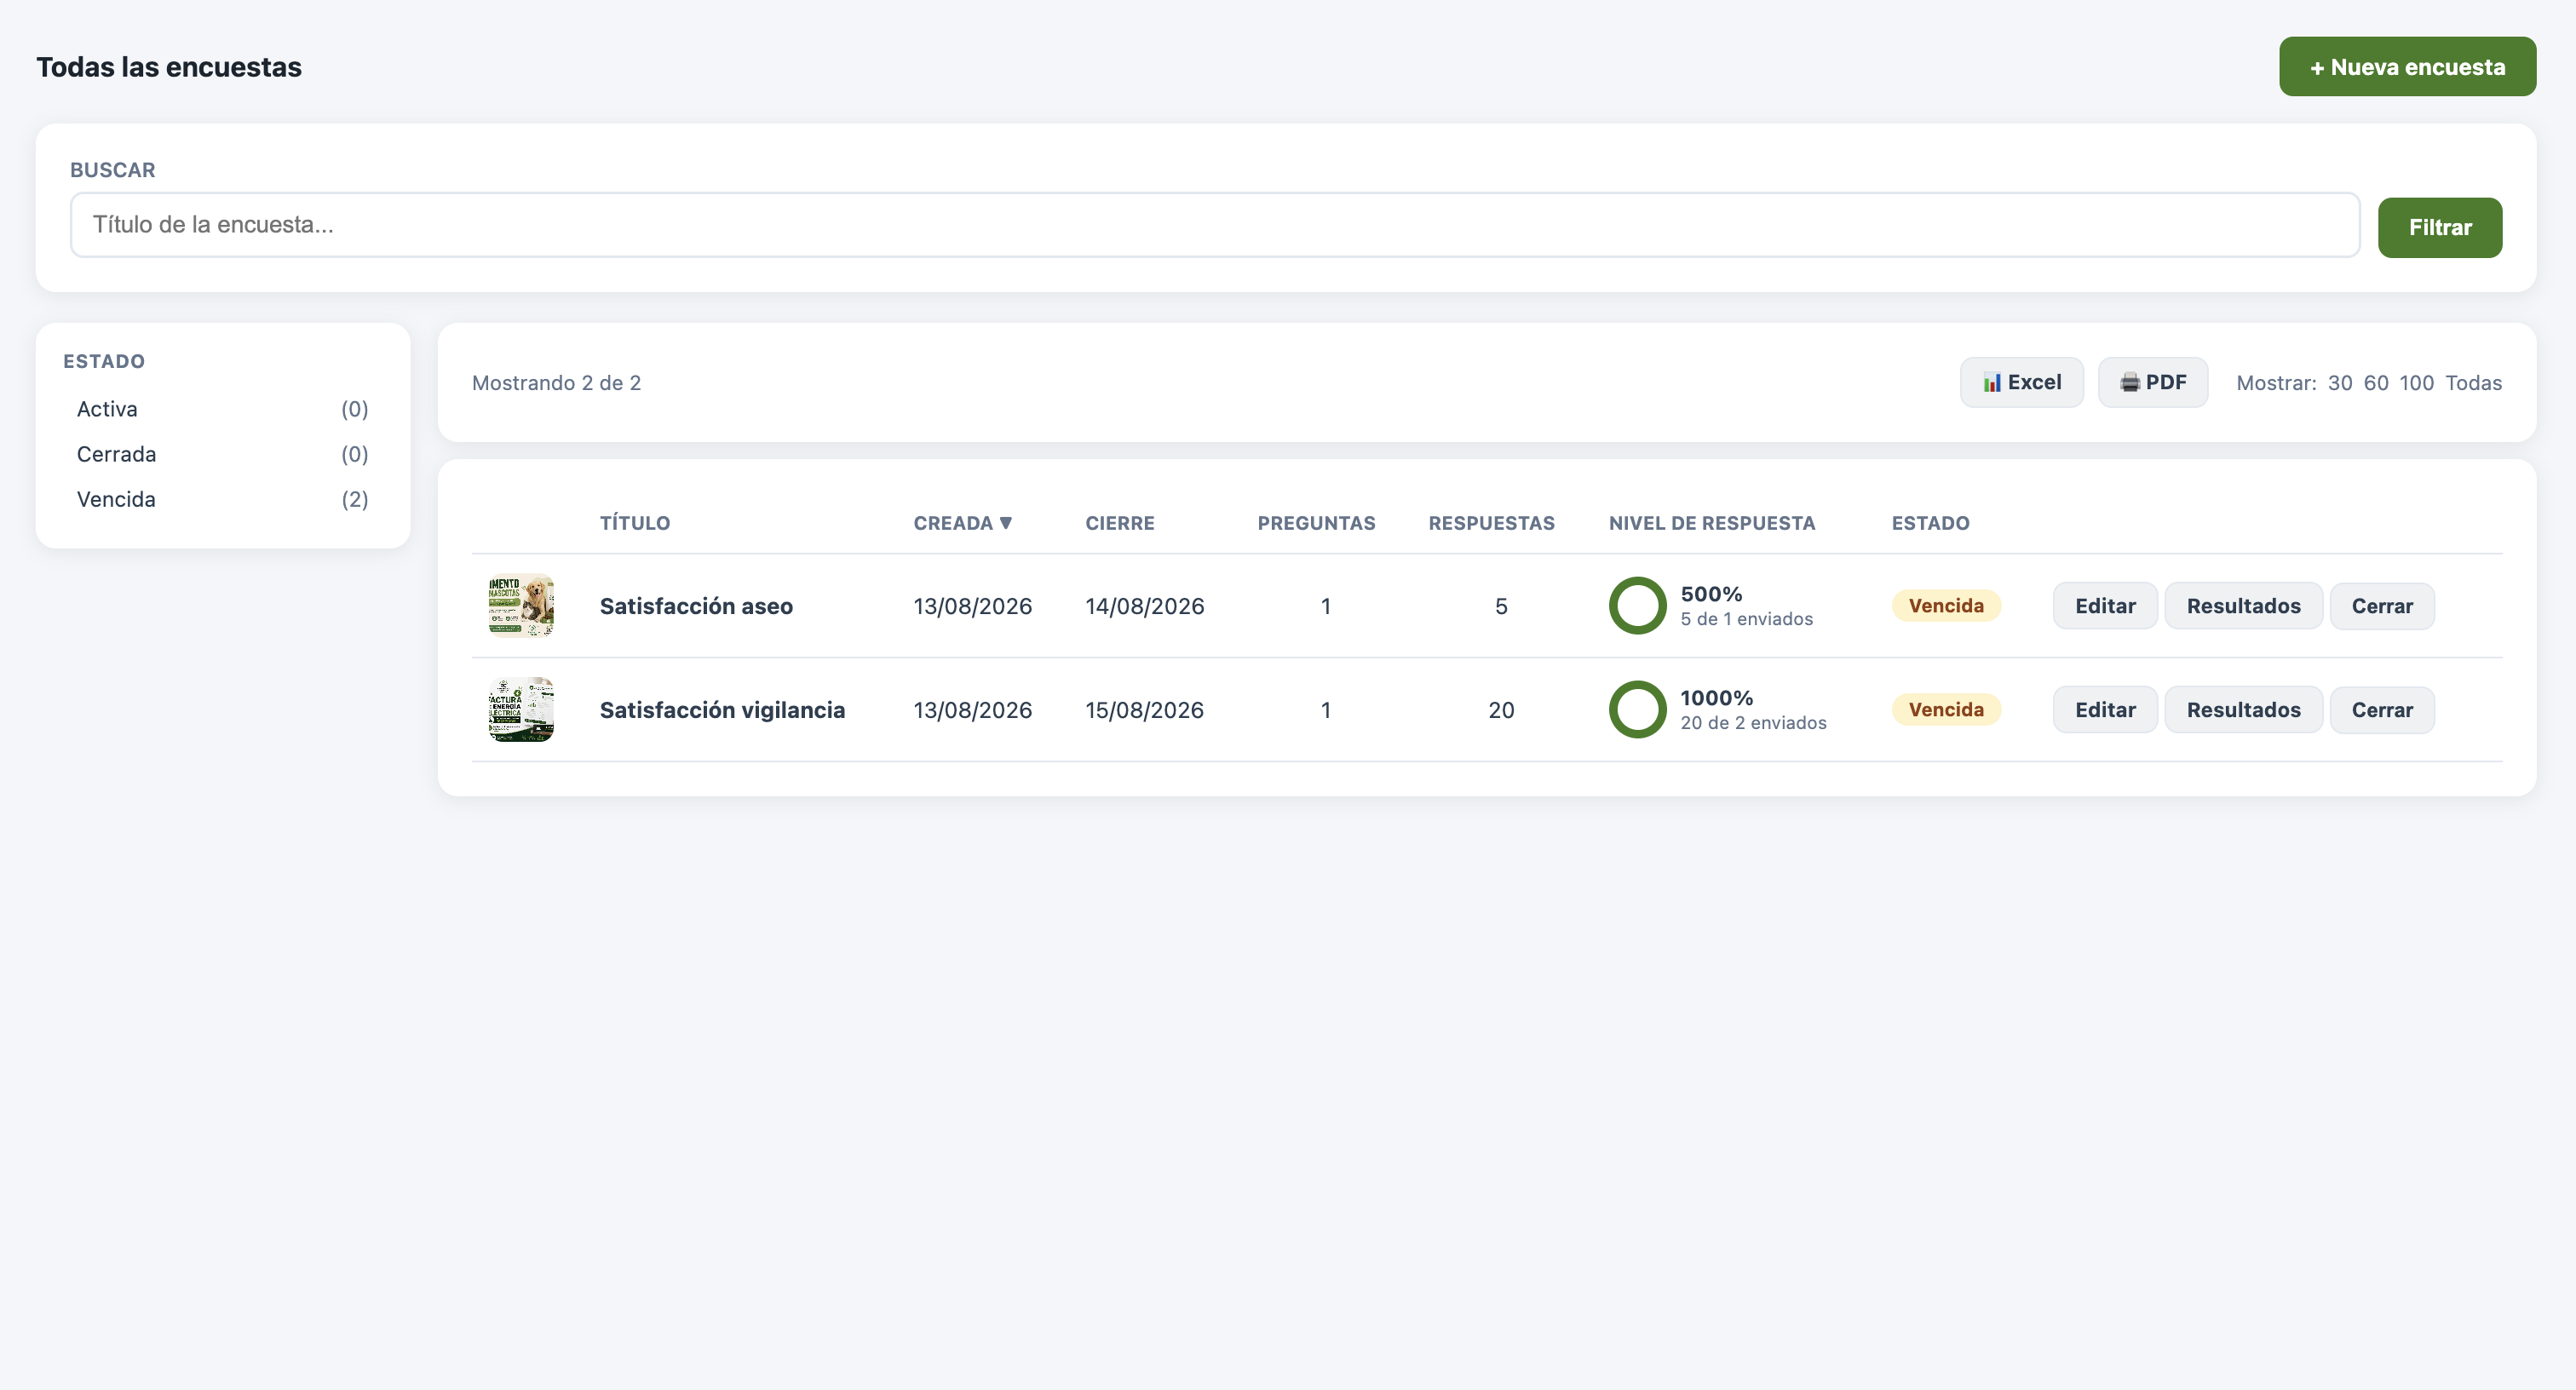
Task: Show 100 surveys per page
Action: tap(2416, 383)
